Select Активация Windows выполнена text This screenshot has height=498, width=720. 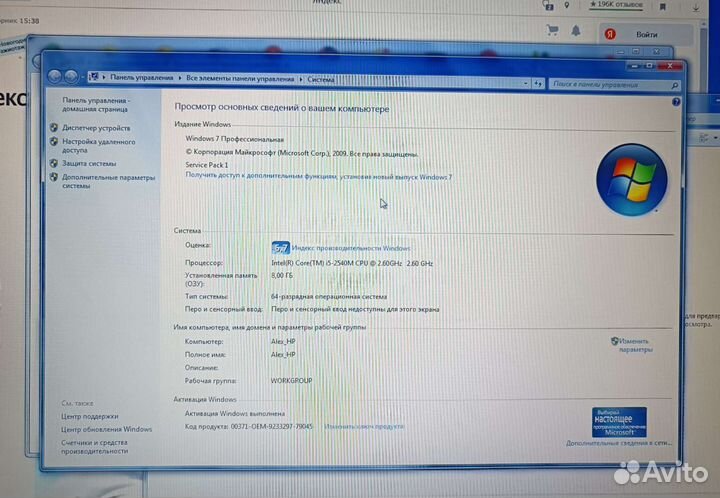coord(235,414)
